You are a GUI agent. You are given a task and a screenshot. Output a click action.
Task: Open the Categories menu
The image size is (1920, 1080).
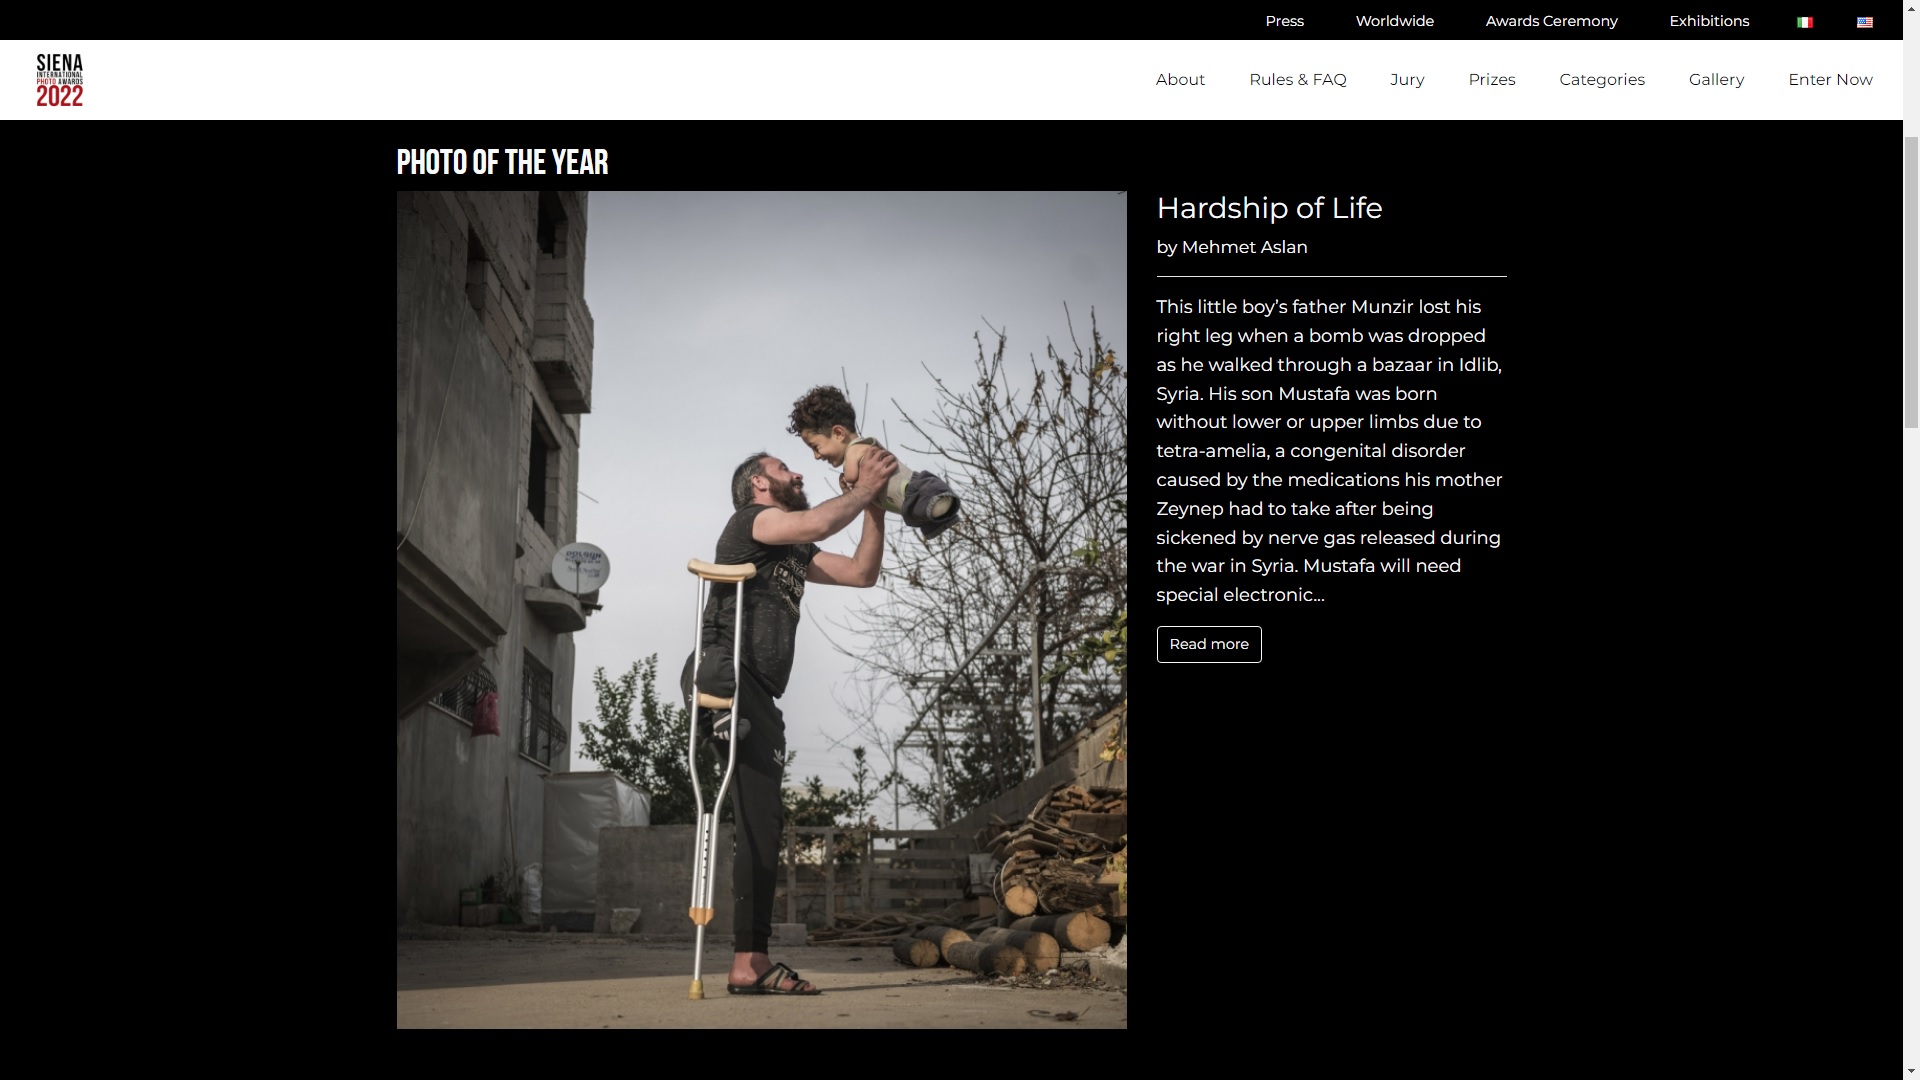click(1601, 80)
